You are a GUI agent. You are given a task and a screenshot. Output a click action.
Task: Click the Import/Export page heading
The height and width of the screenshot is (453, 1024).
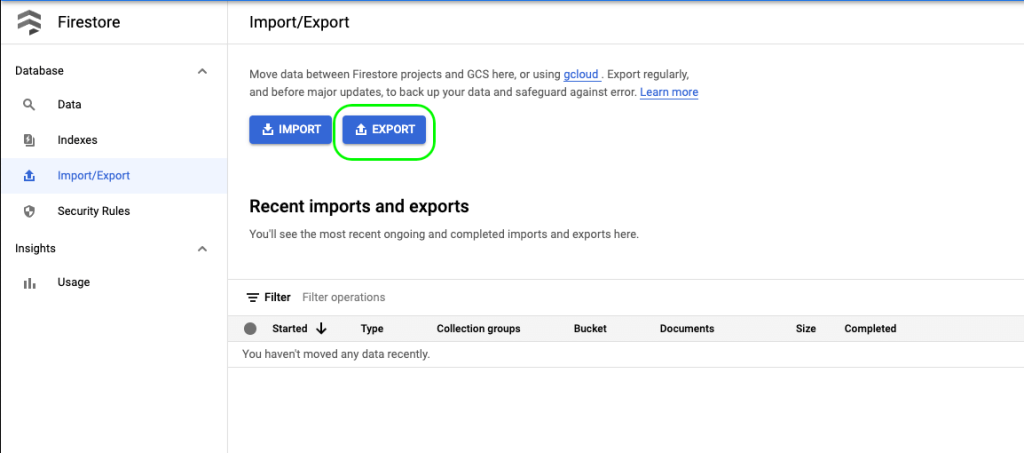[299, 23]
